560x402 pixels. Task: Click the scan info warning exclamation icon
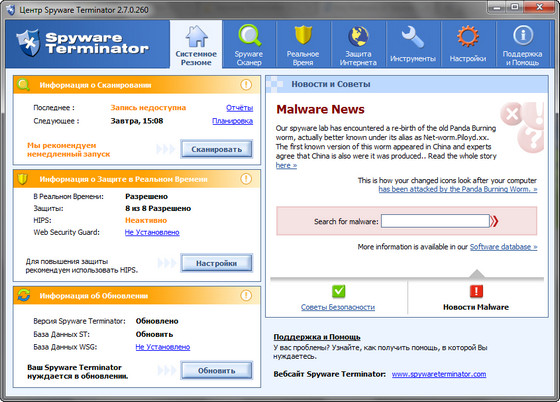(246, 85)
